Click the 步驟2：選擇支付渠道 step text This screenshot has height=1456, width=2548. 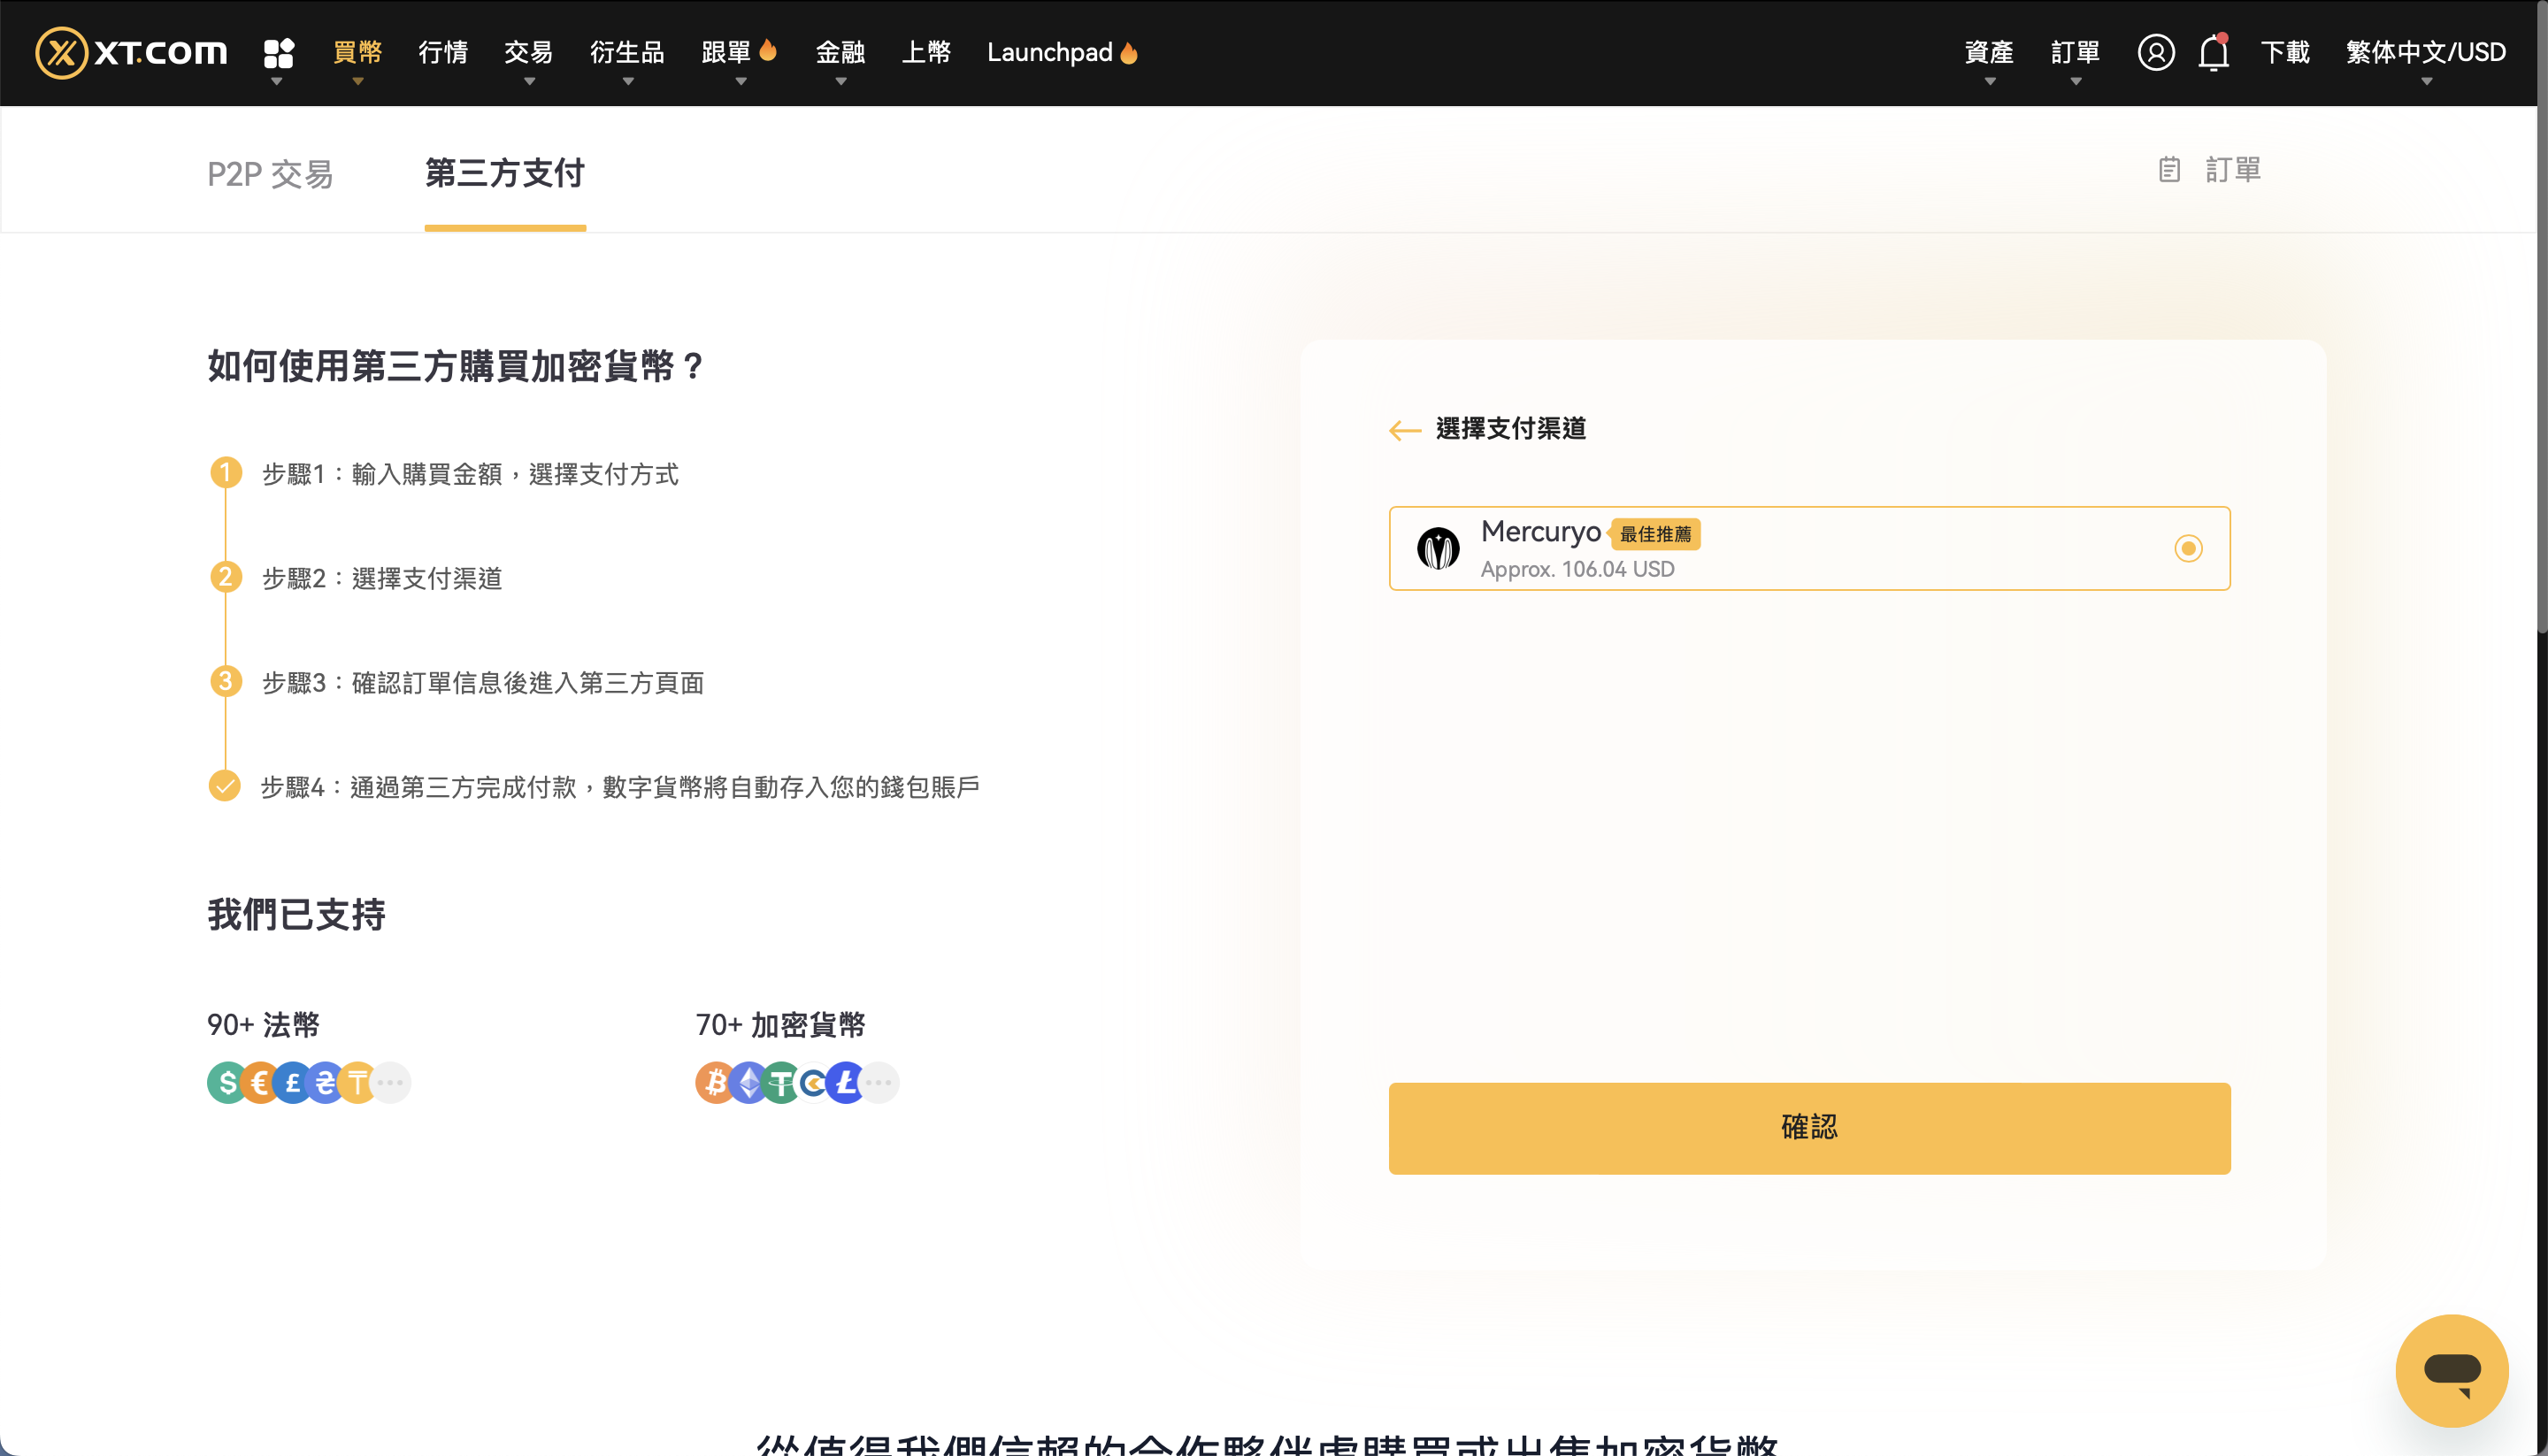coord(382,579)
